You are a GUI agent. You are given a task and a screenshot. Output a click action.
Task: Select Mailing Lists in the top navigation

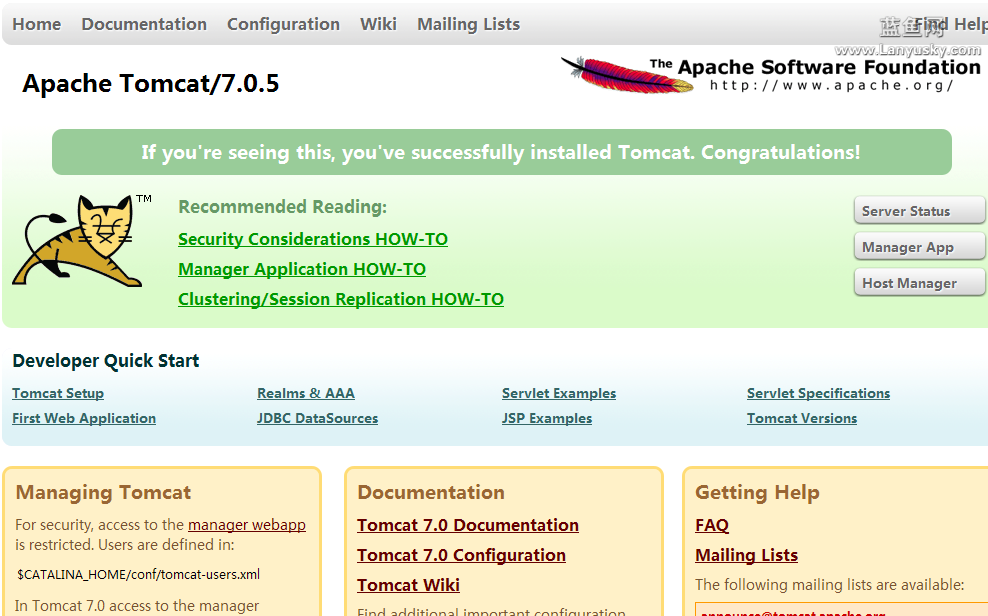coord(468,24)
